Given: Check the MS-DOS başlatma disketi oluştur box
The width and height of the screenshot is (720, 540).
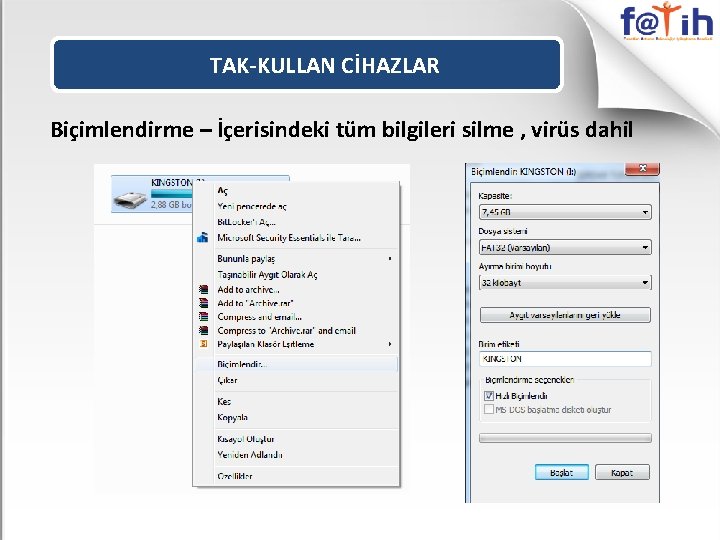Looking at the screenshot, I should [x=489, y=409].
